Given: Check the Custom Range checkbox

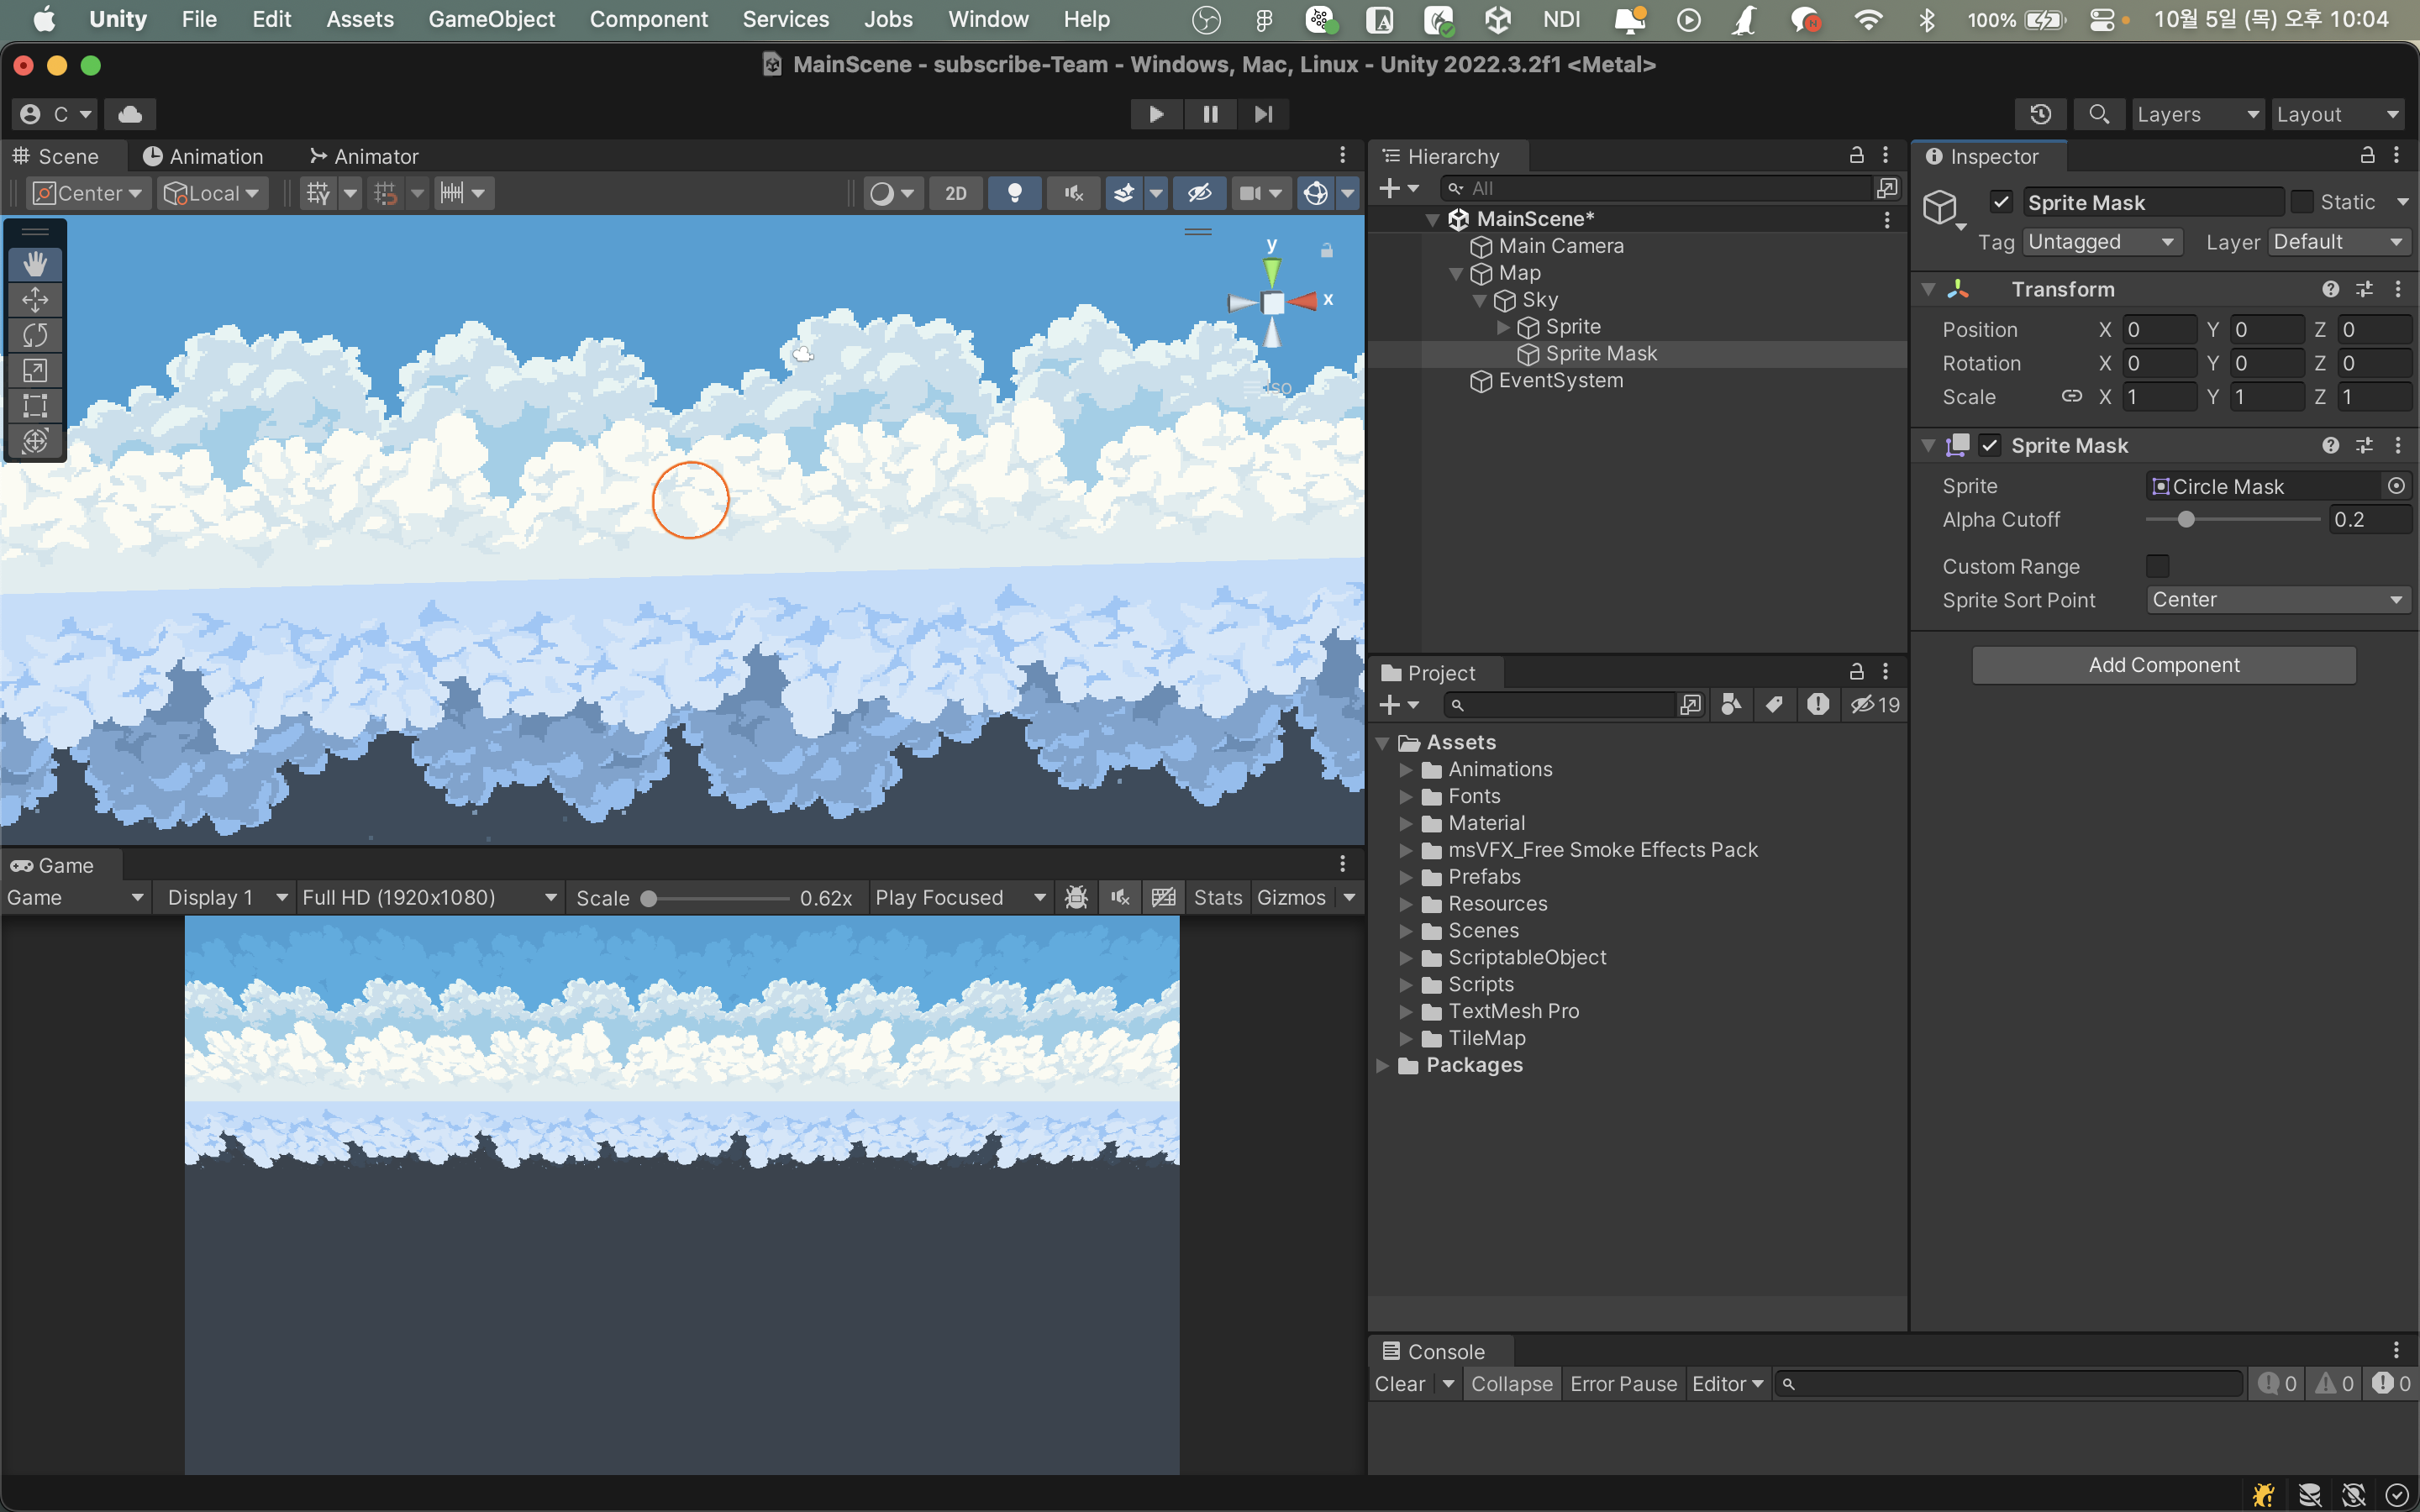Looking at the screenshot, I should point(2158,566).
